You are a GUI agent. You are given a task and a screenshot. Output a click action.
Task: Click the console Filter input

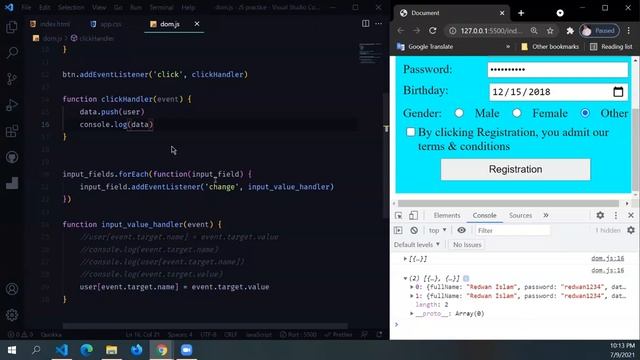[513, 231]
